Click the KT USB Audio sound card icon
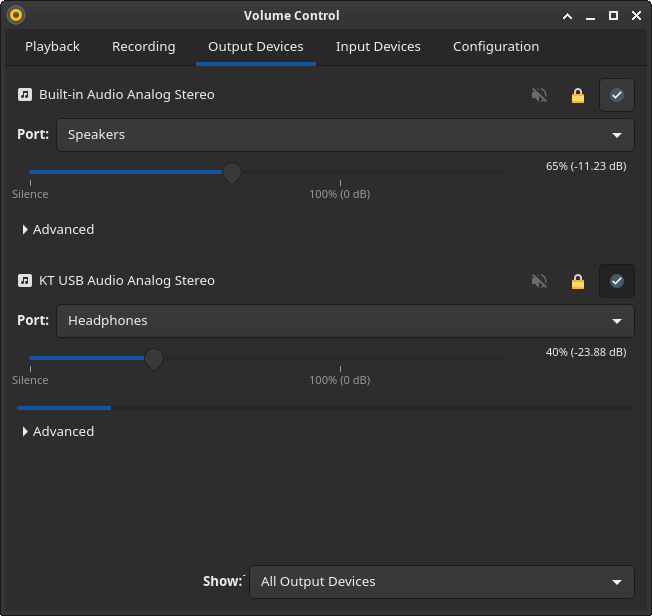This screenshot has width=652, height=616. [x=25, y=281]
